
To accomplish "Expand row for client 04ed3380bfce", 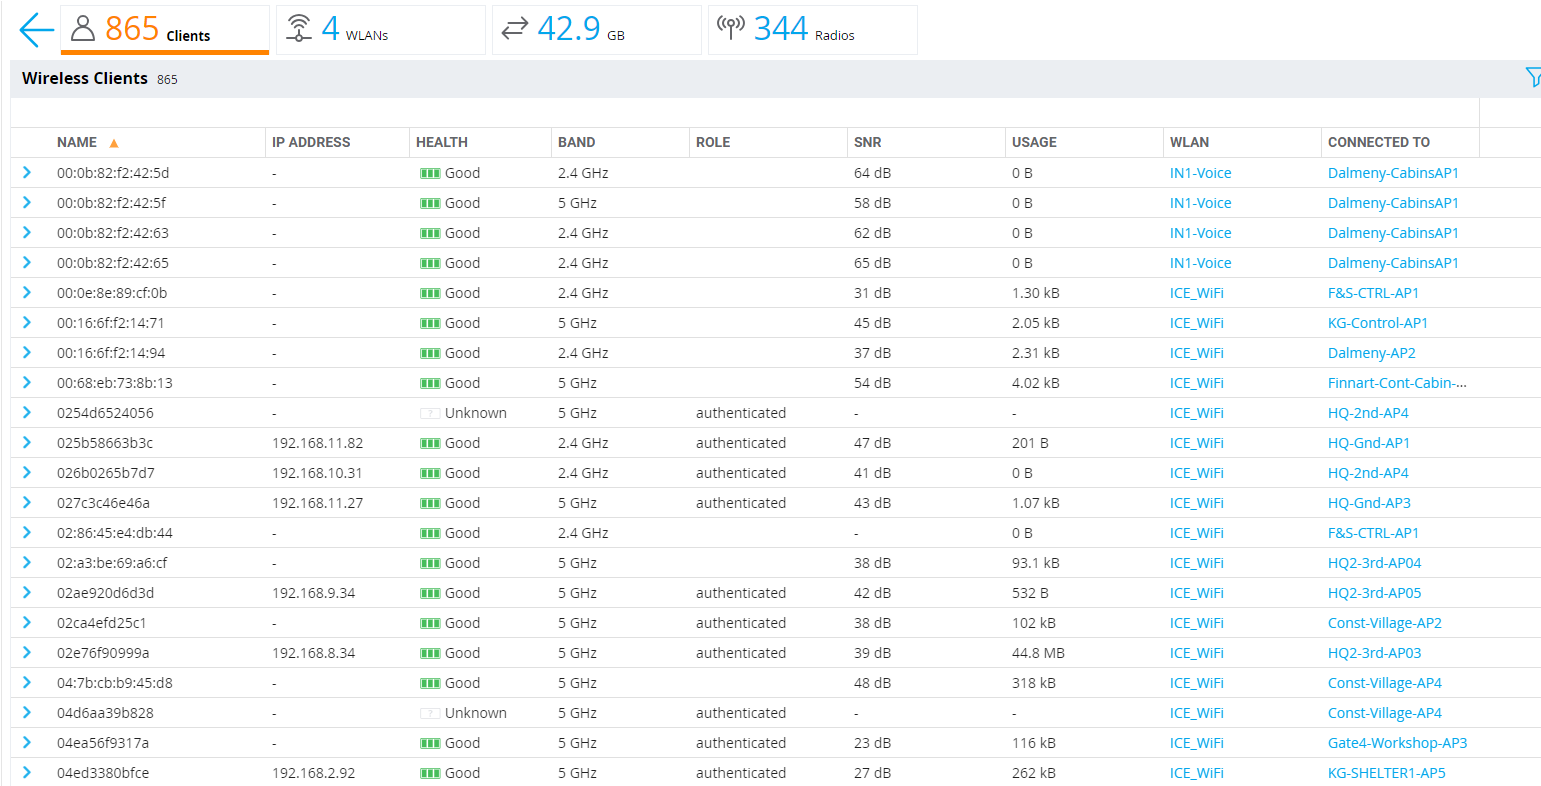I will (x=27, y=773).
